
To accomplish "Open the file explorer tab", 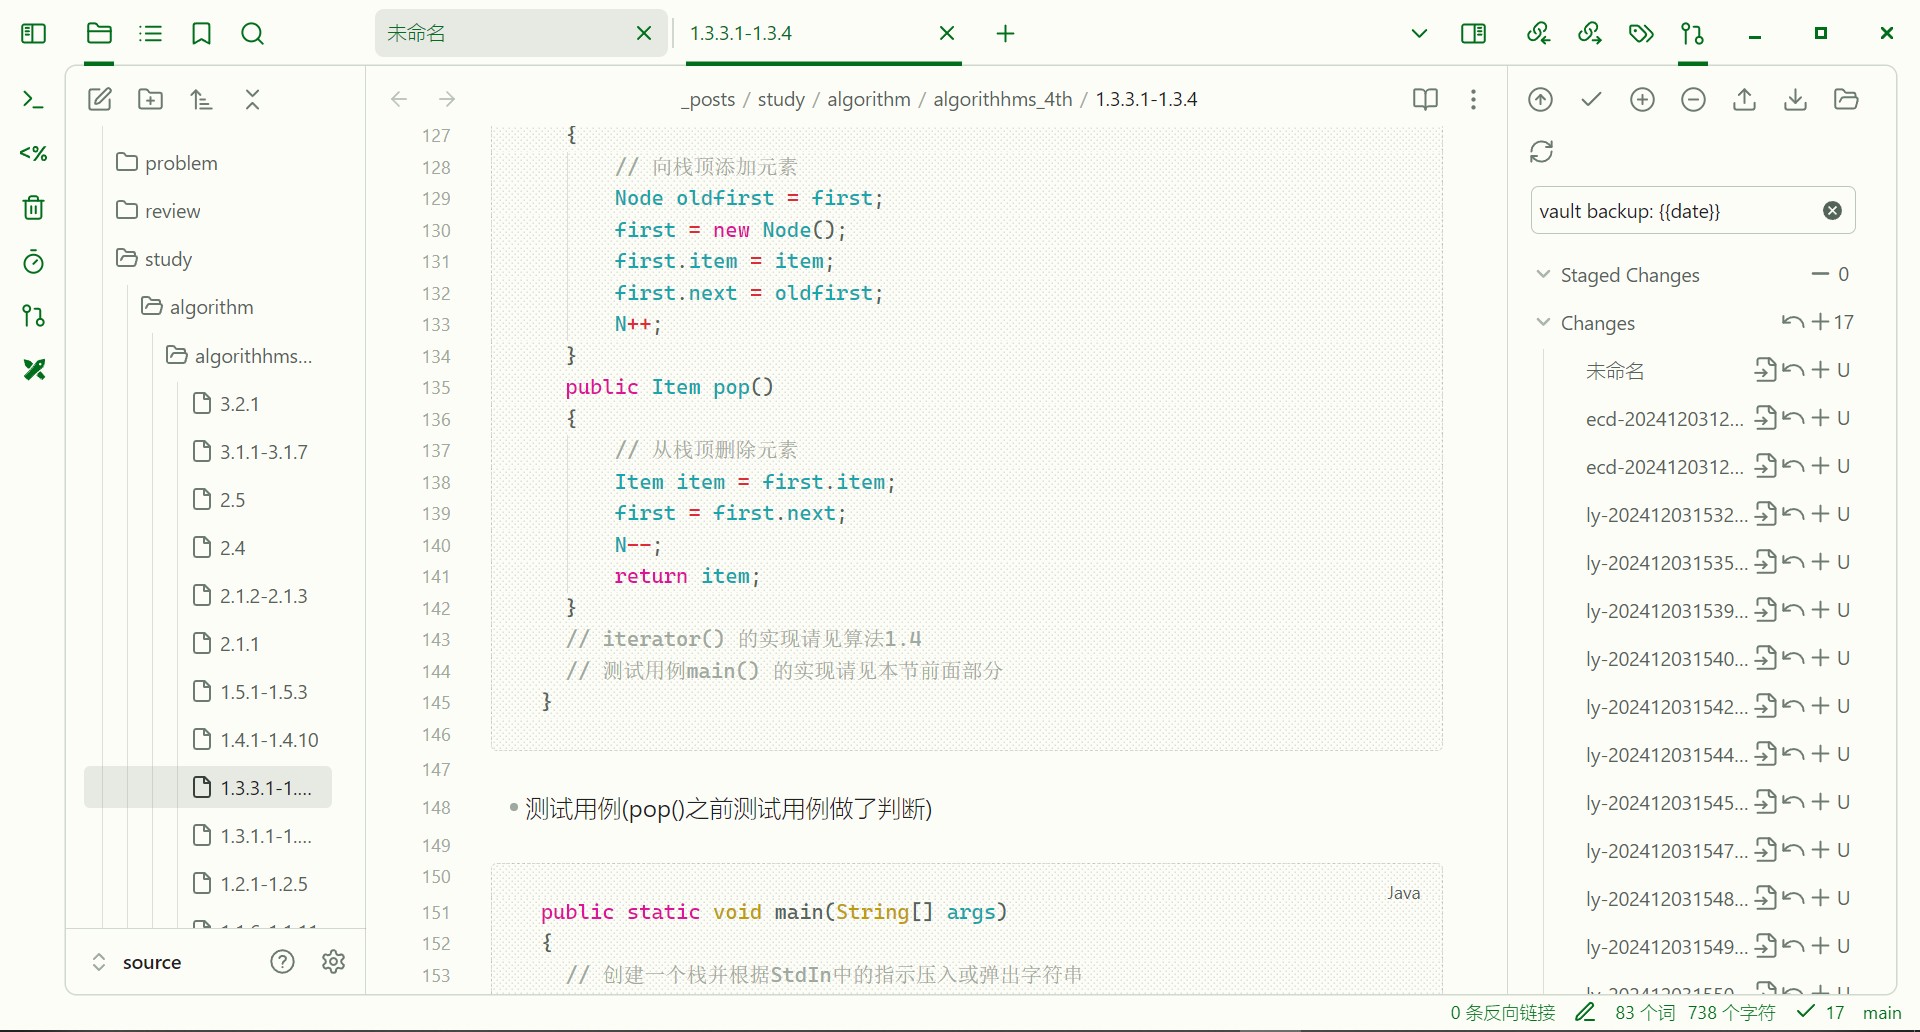I will (x=99, y=34).
